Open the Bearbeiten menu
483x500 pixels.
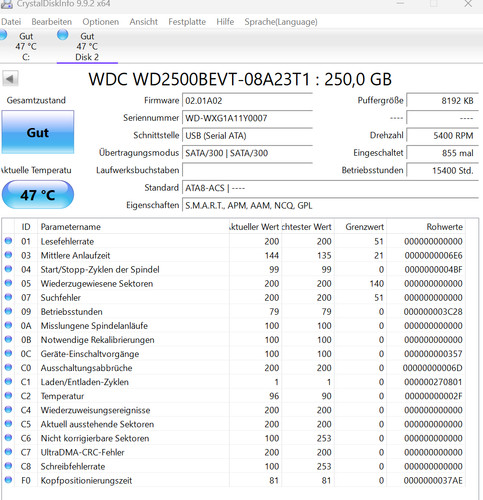52,22
